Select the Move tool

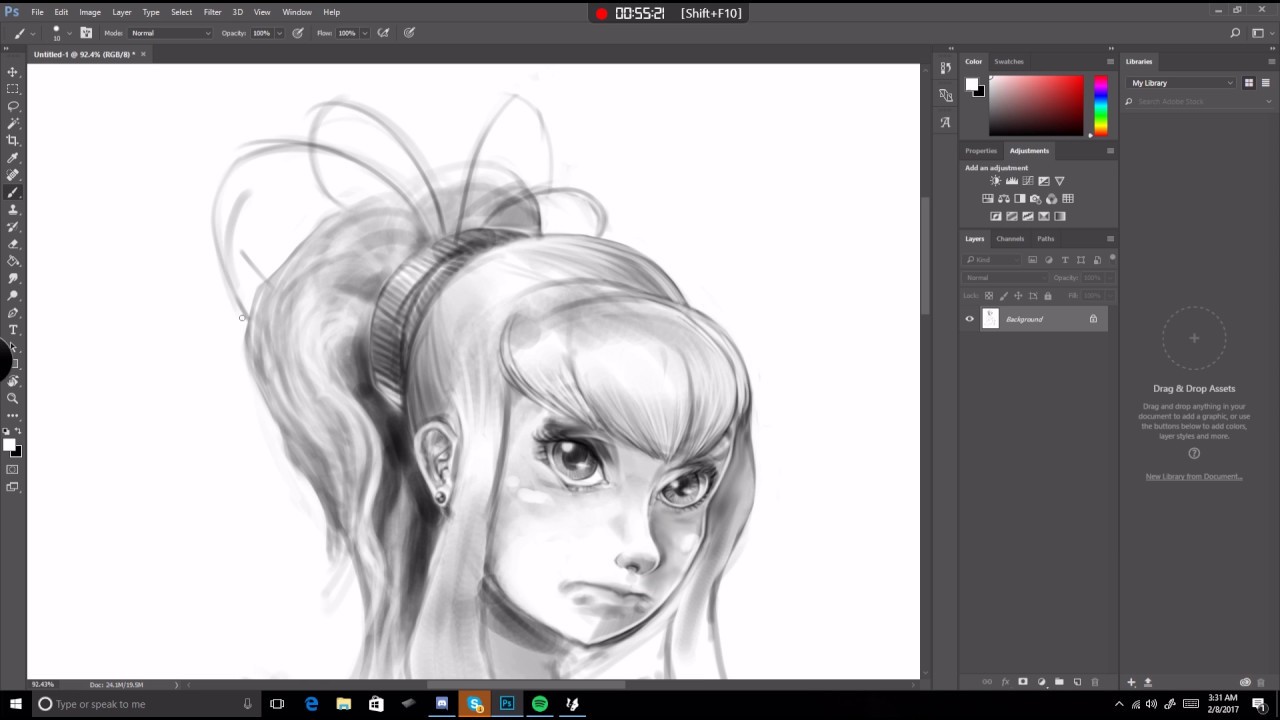coord(13,72)
